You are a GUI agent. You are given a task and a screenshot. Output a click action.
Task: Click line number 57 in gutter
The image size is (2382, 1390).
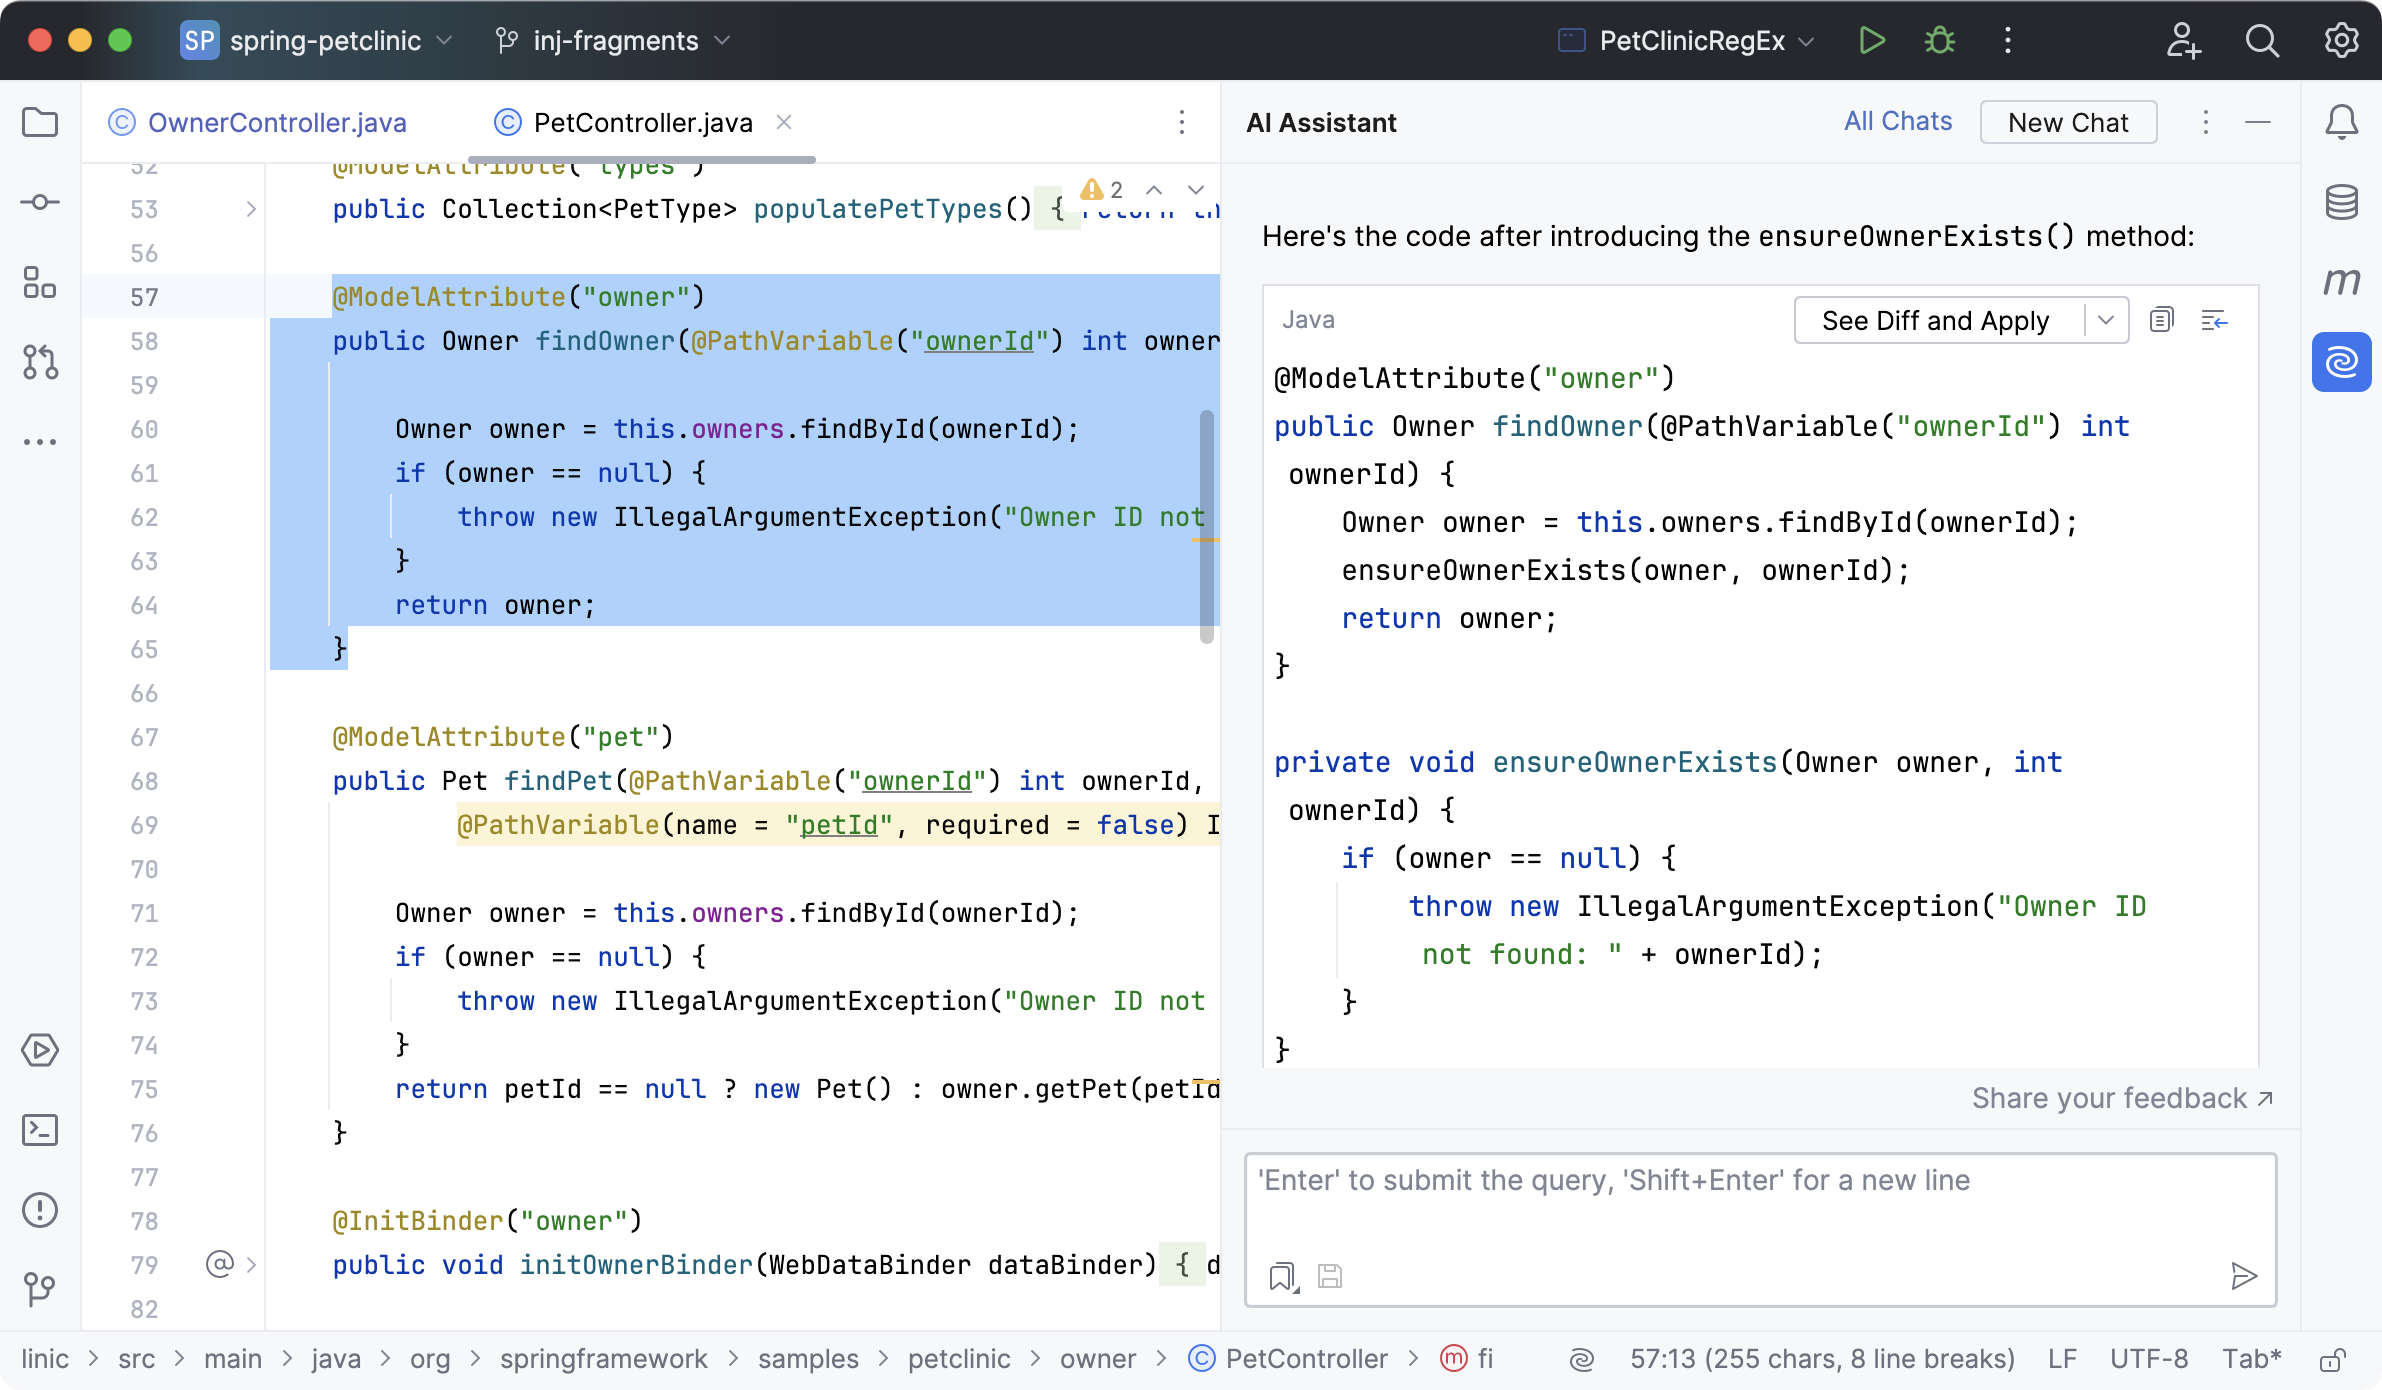pos(144,297)
